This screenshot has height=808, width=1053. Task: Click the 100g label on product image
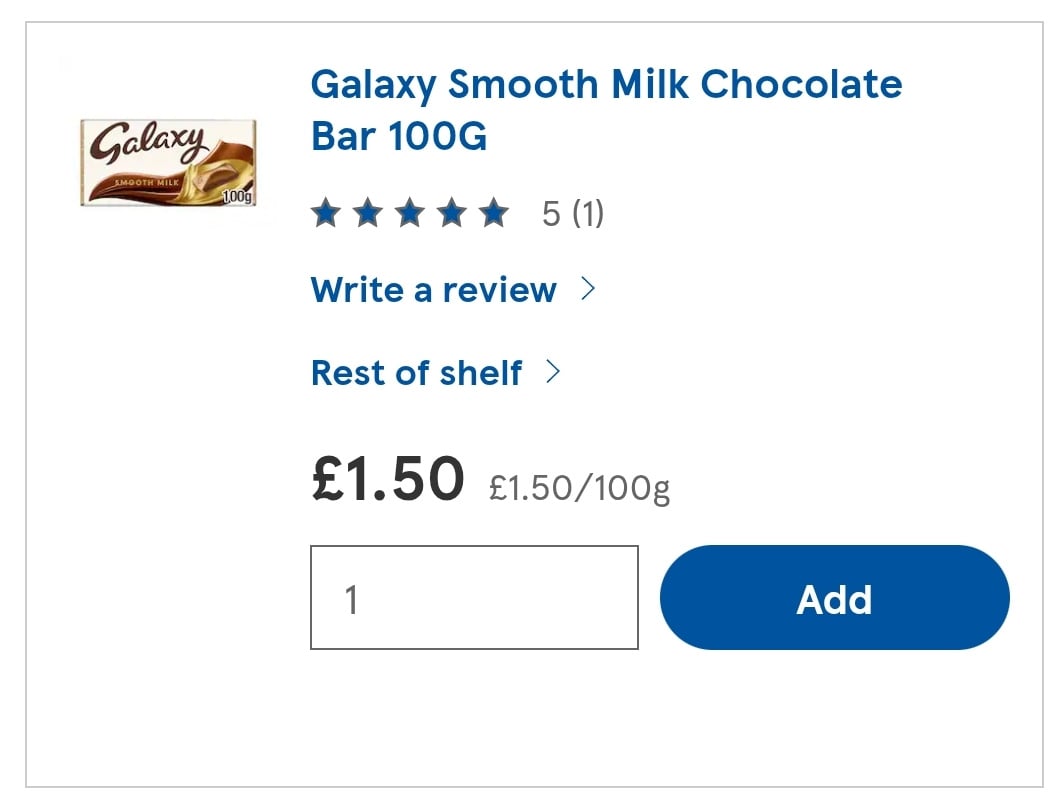pos(237,197)
